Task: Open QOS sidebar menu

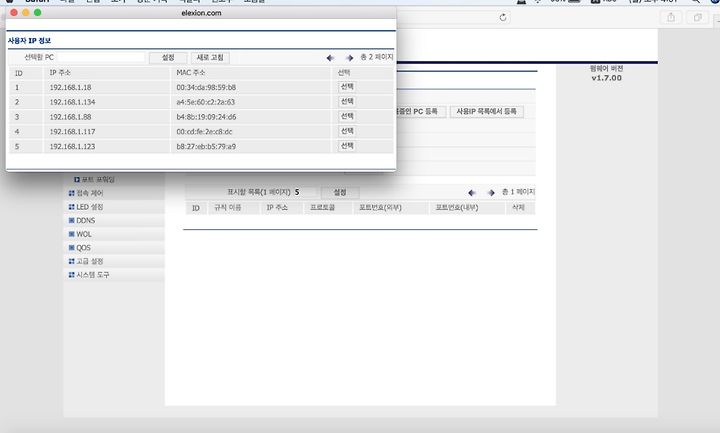Action: tap(83, 247)
